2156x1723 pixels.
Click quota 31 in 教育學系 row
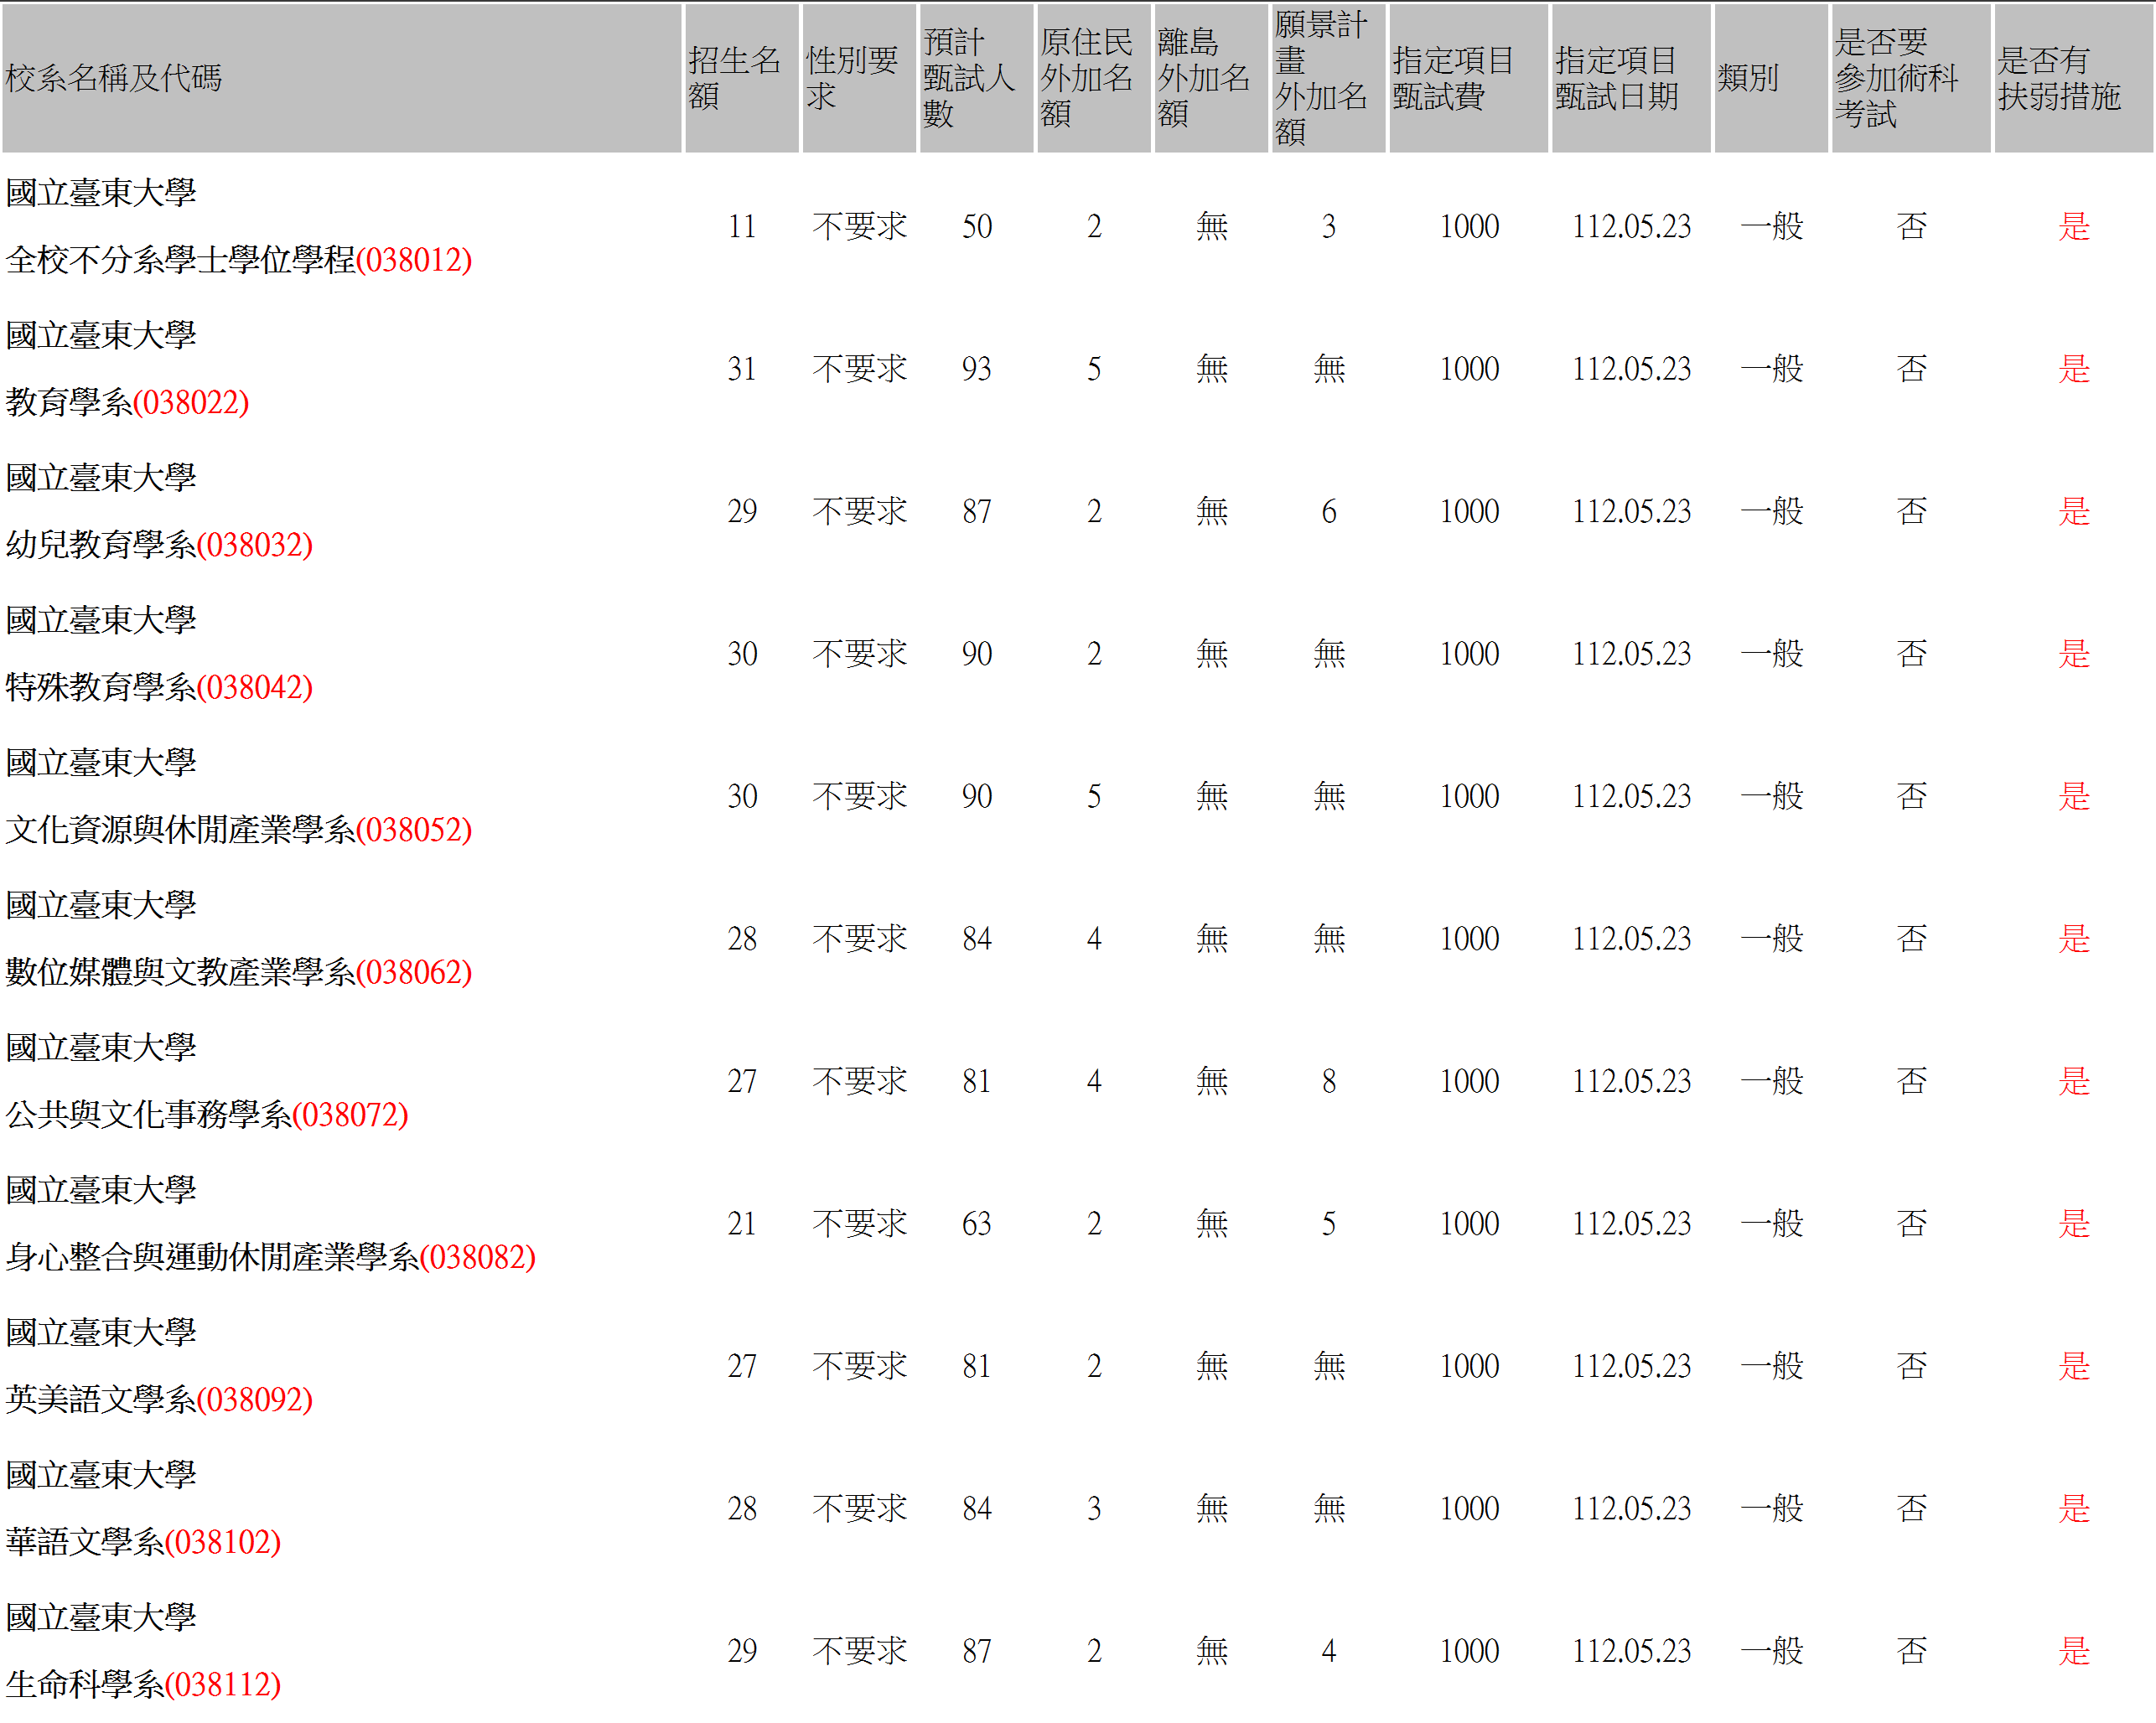pyautogui.click(x=742, y=369)
